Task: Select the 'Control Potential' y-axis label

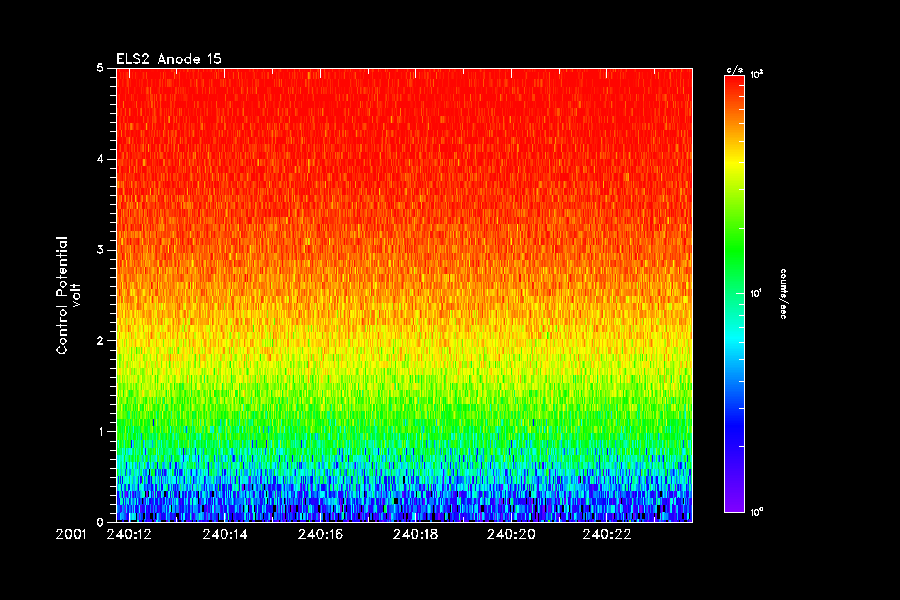Action: coord(62,295)
